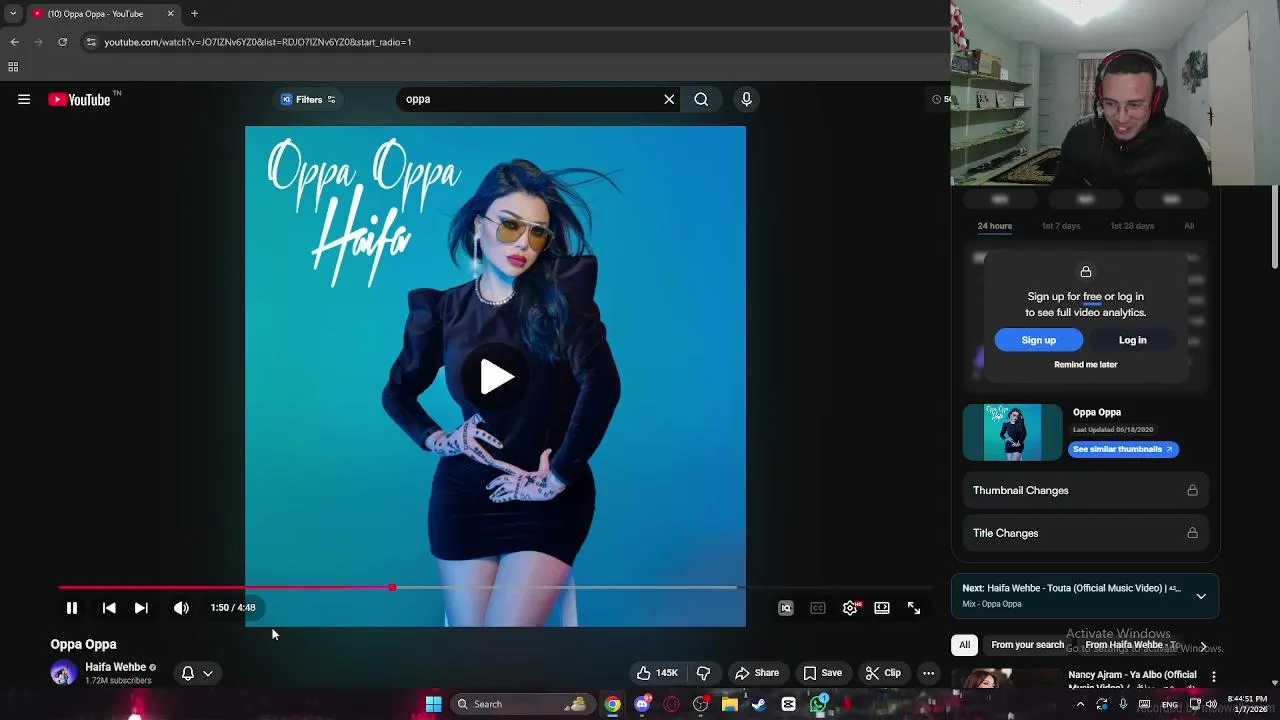This screenshot has height=720, width=1280.
Task: Expand the subscription notification dropdown arrow
Action: pyautogui.click(x=208, y=673)
